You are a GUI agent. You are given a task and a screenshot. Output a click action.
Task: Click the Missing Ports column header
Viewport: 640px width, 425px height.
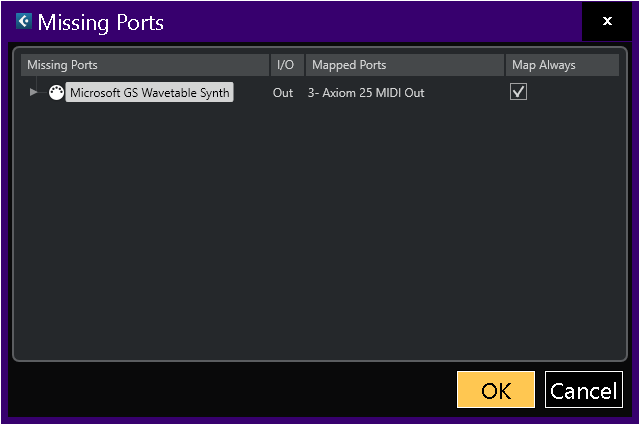[145, 65]
